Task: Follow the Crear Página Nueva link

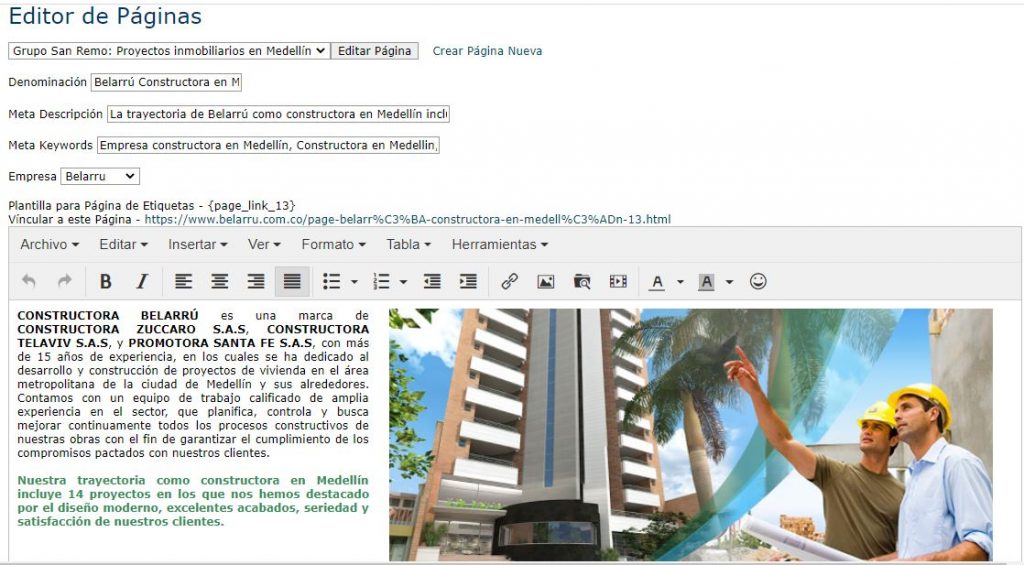Action: [x=487, y=51]
